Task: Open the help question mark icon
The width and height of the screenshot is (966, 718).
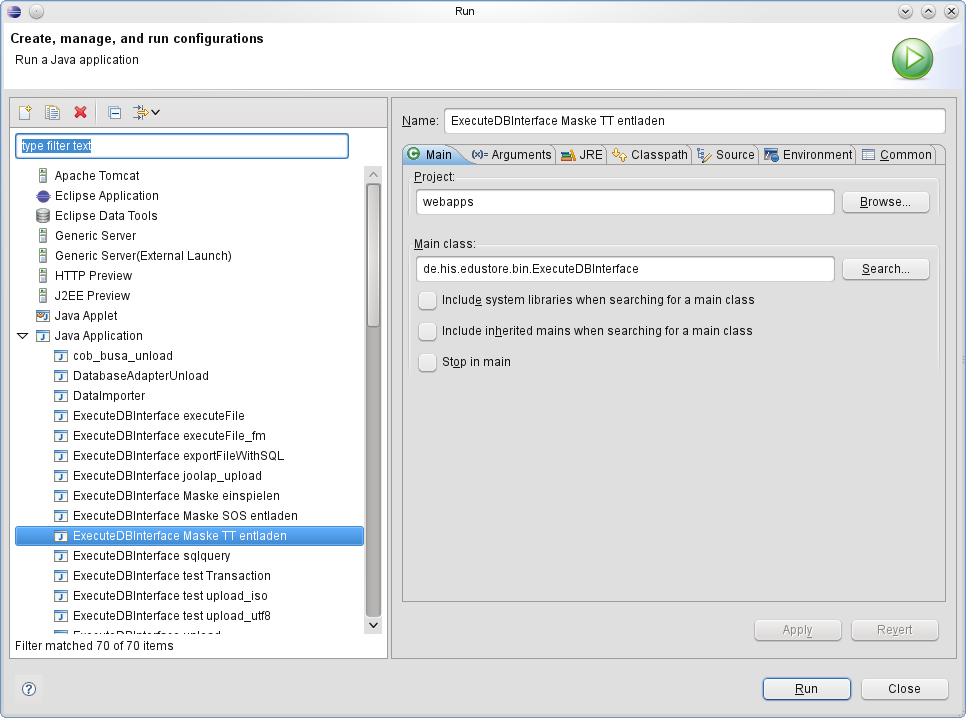Action: tap(29, 688)
